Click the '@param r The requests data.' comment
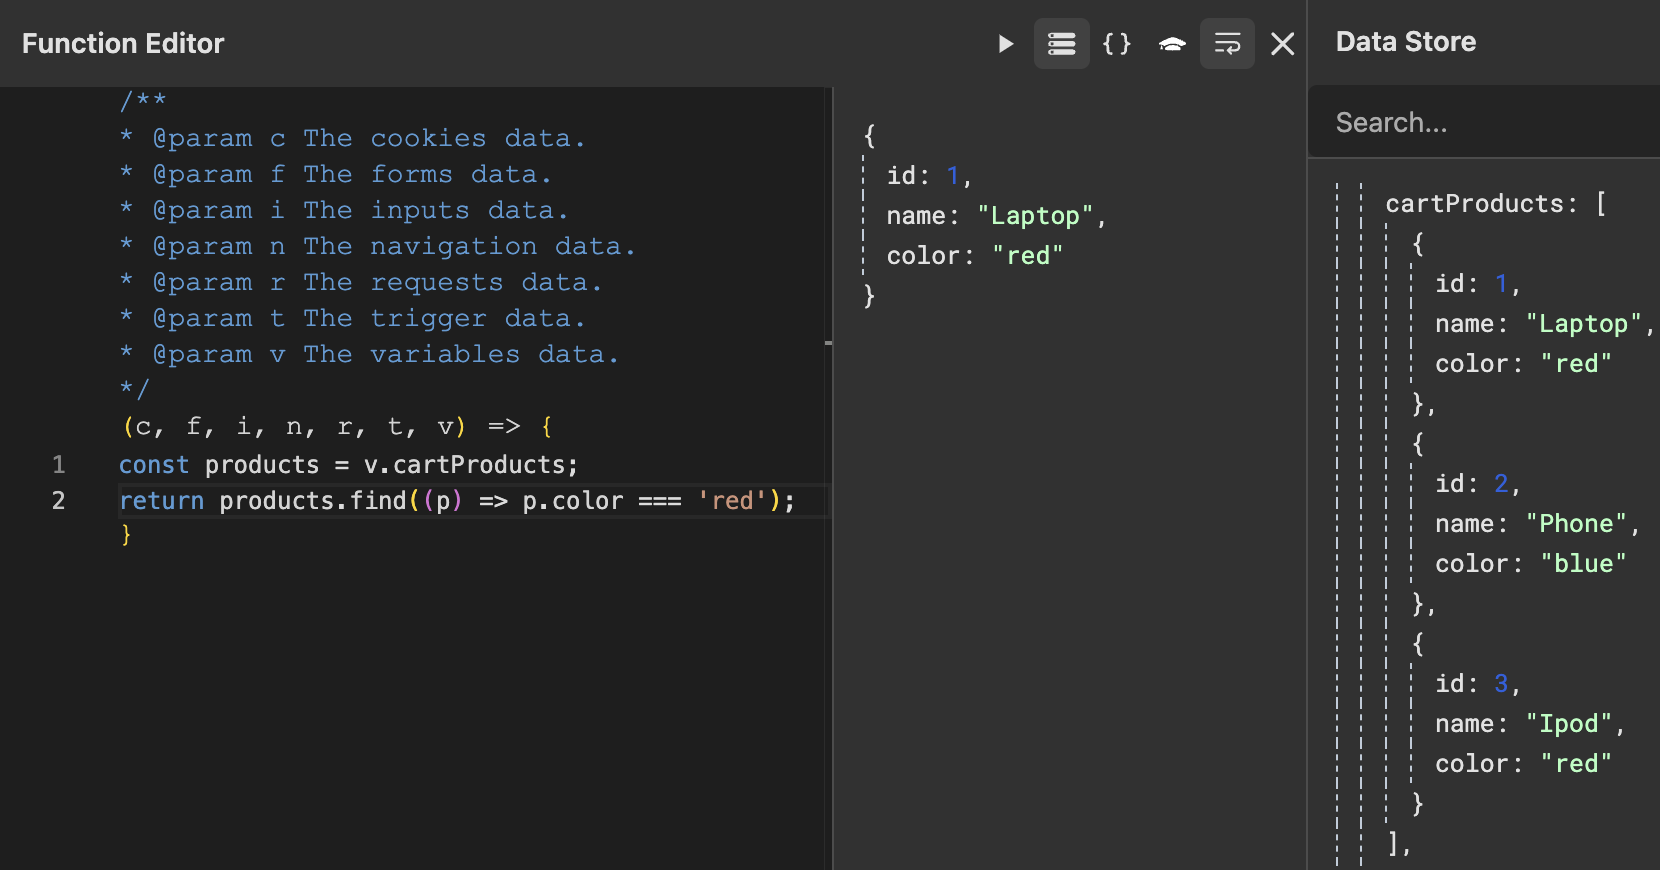Screen dimensions: 1660x870 (x=361, y=282)
